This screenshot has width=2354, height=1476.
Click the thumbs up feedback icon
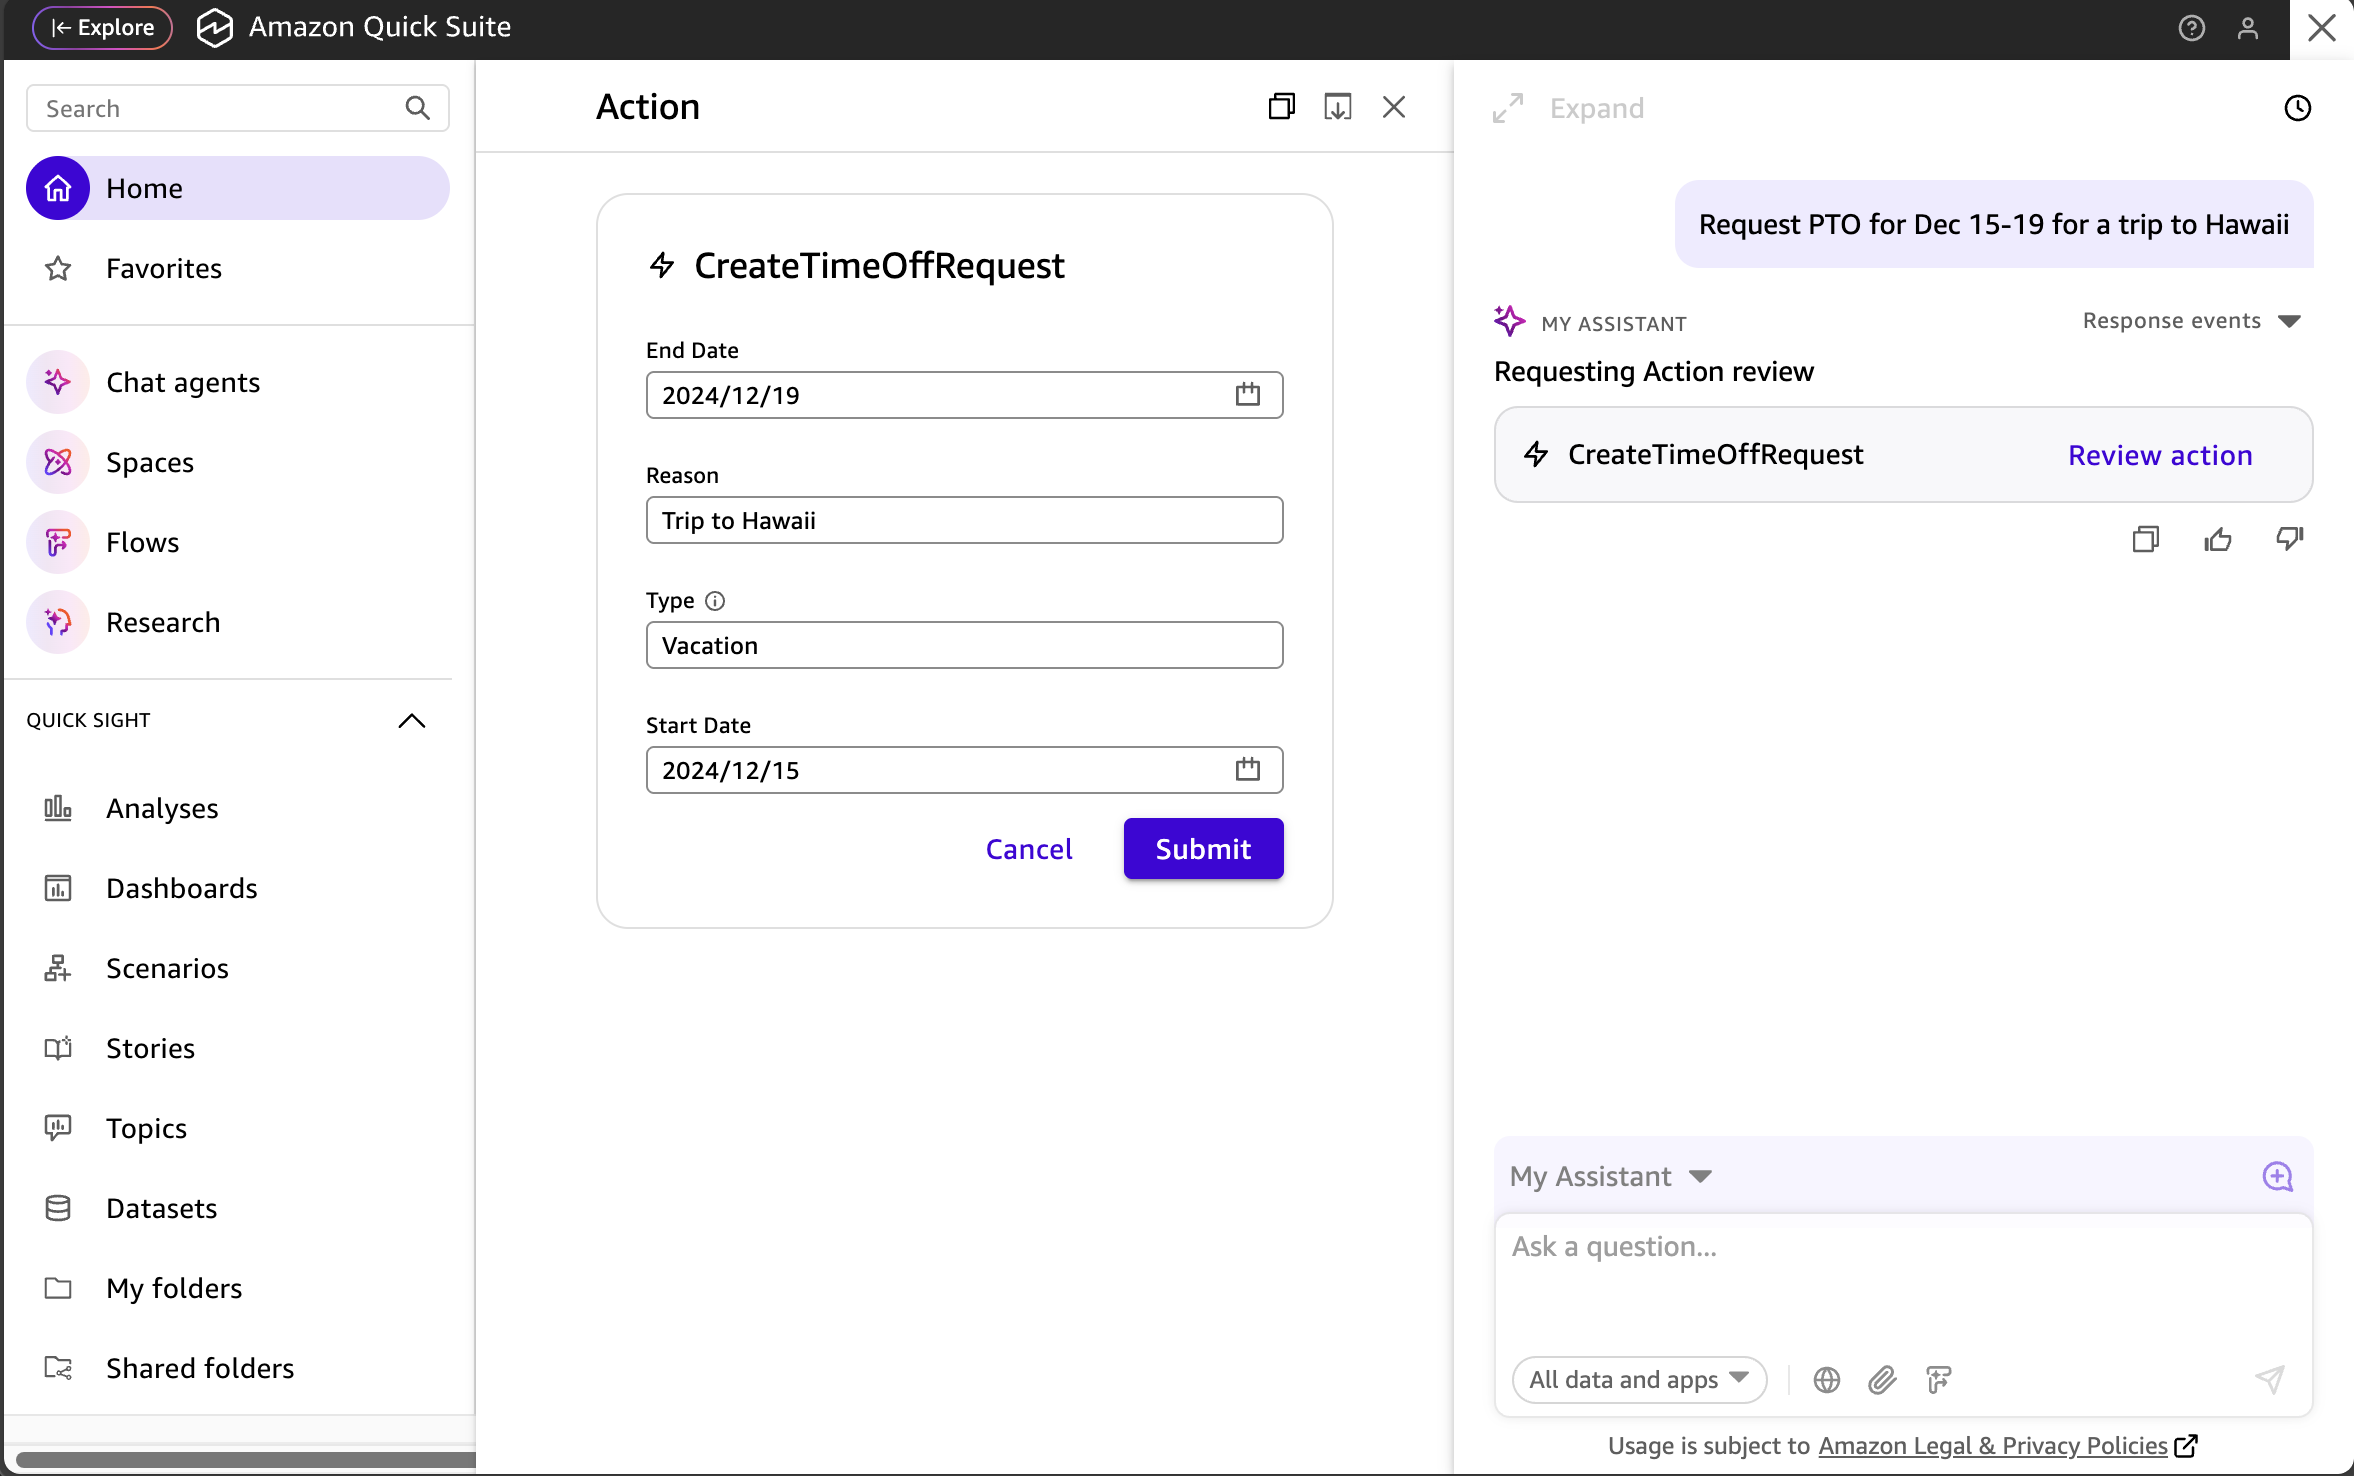tap(2217, 540)
